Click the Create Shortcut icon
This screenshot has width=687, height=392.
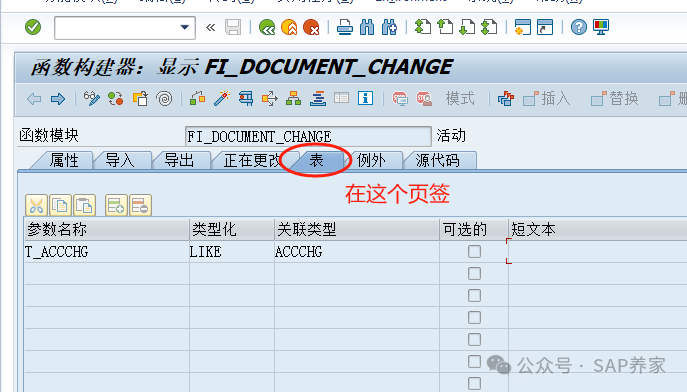(x=545, y=27)
